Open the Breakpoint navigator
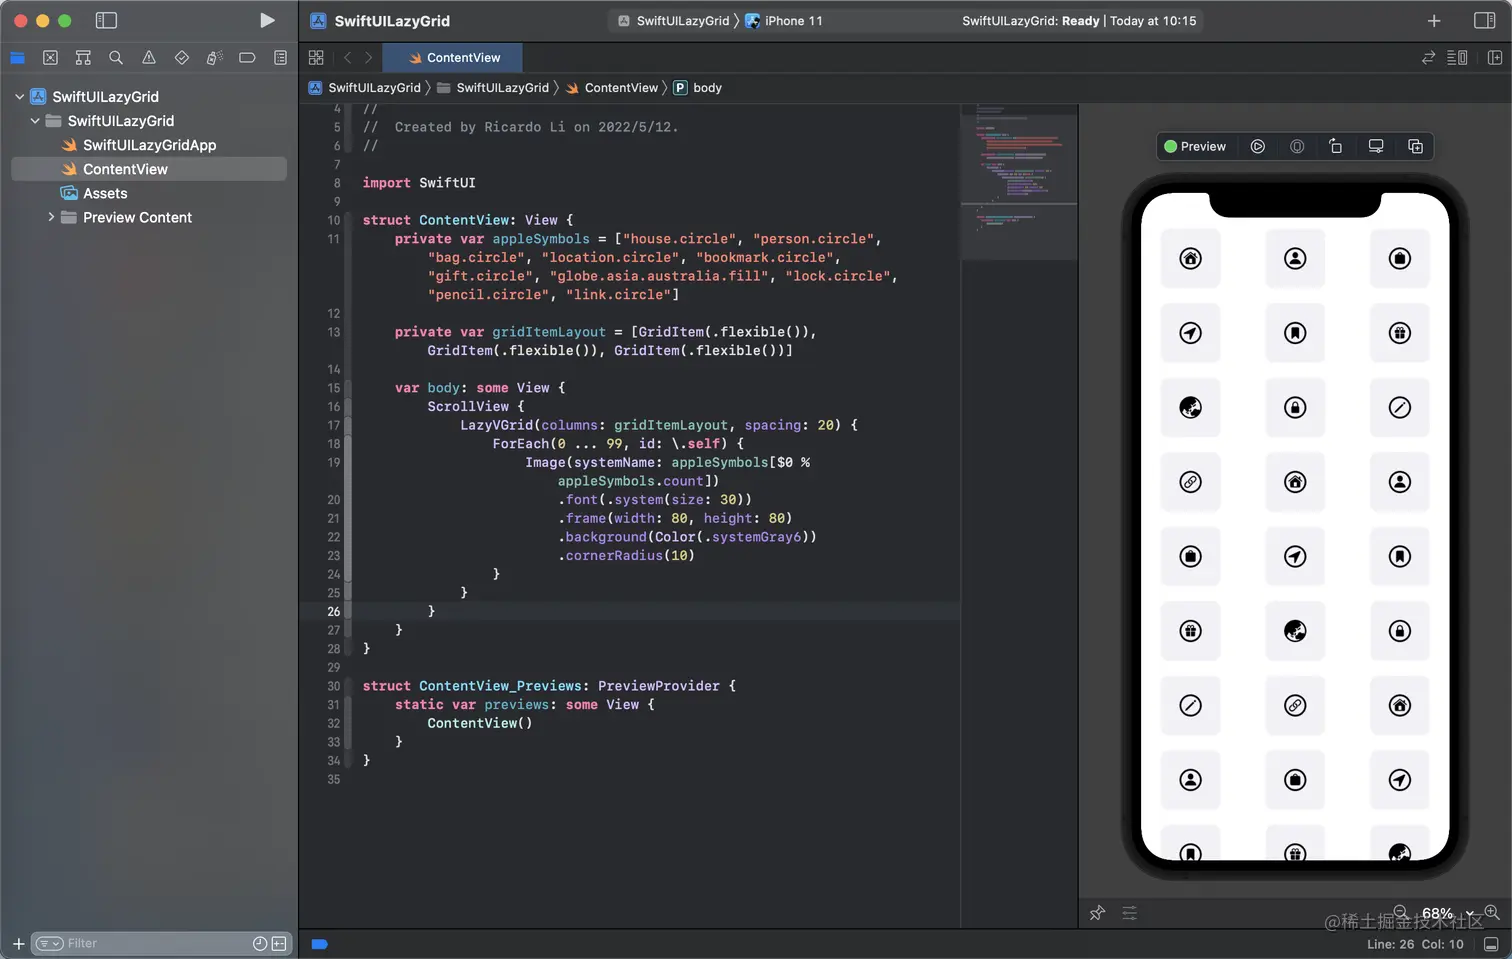1512x959 pixels. click(x=247, y=58)
